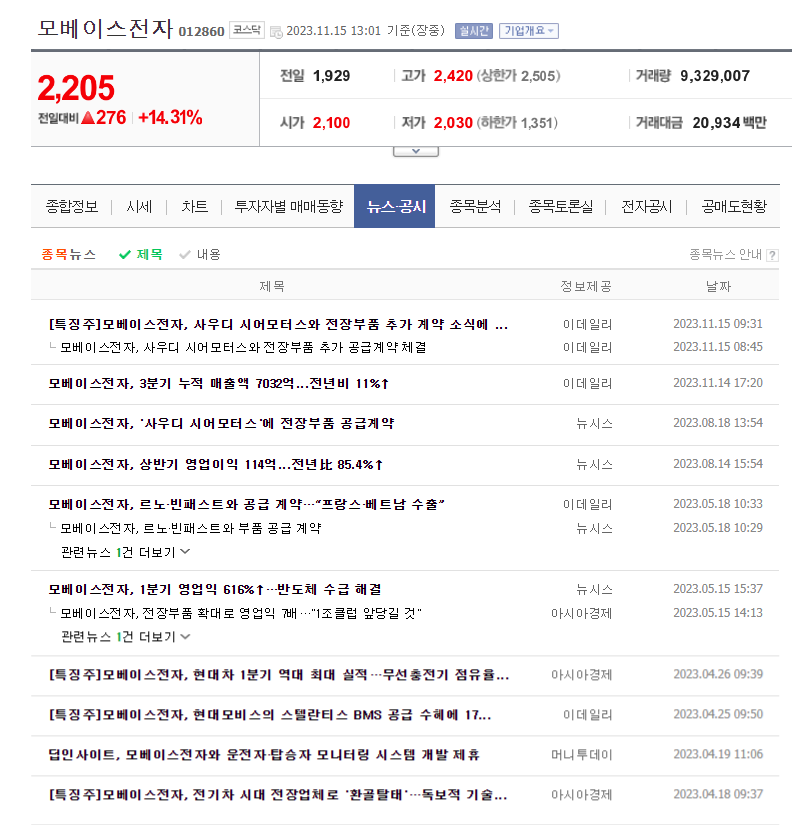Open the 르노·빈패스트와 부품 공급 계약 sub-article
Screen dimensions: 792x825
191,528
